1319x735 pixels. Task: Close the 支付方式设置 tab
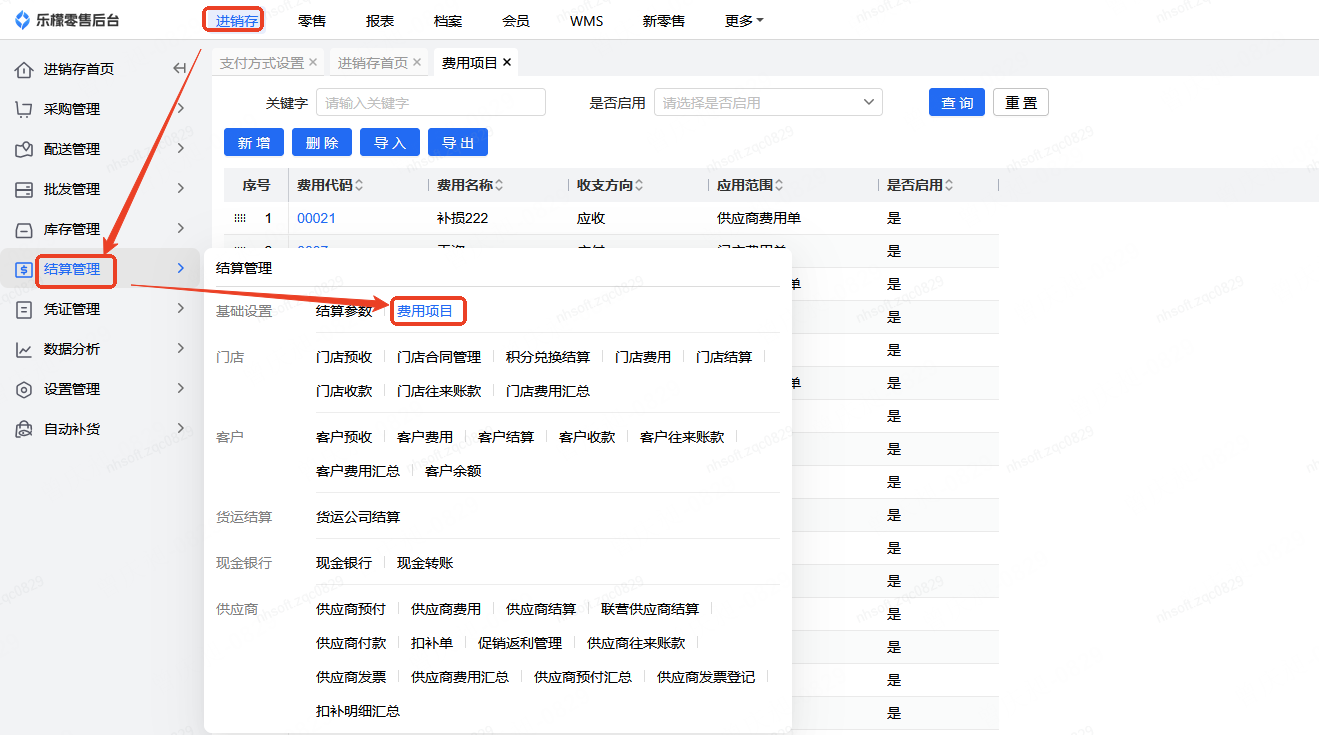coord(313,62)
